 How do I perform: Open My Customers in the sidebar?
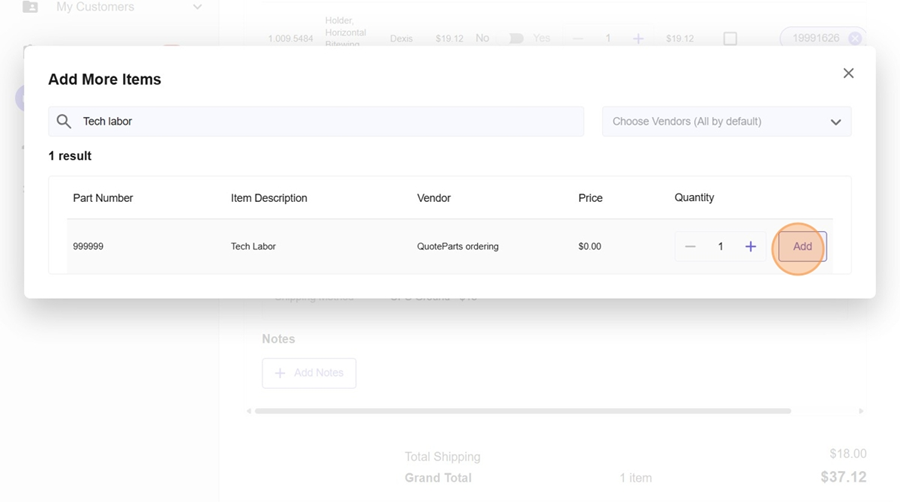95,7
